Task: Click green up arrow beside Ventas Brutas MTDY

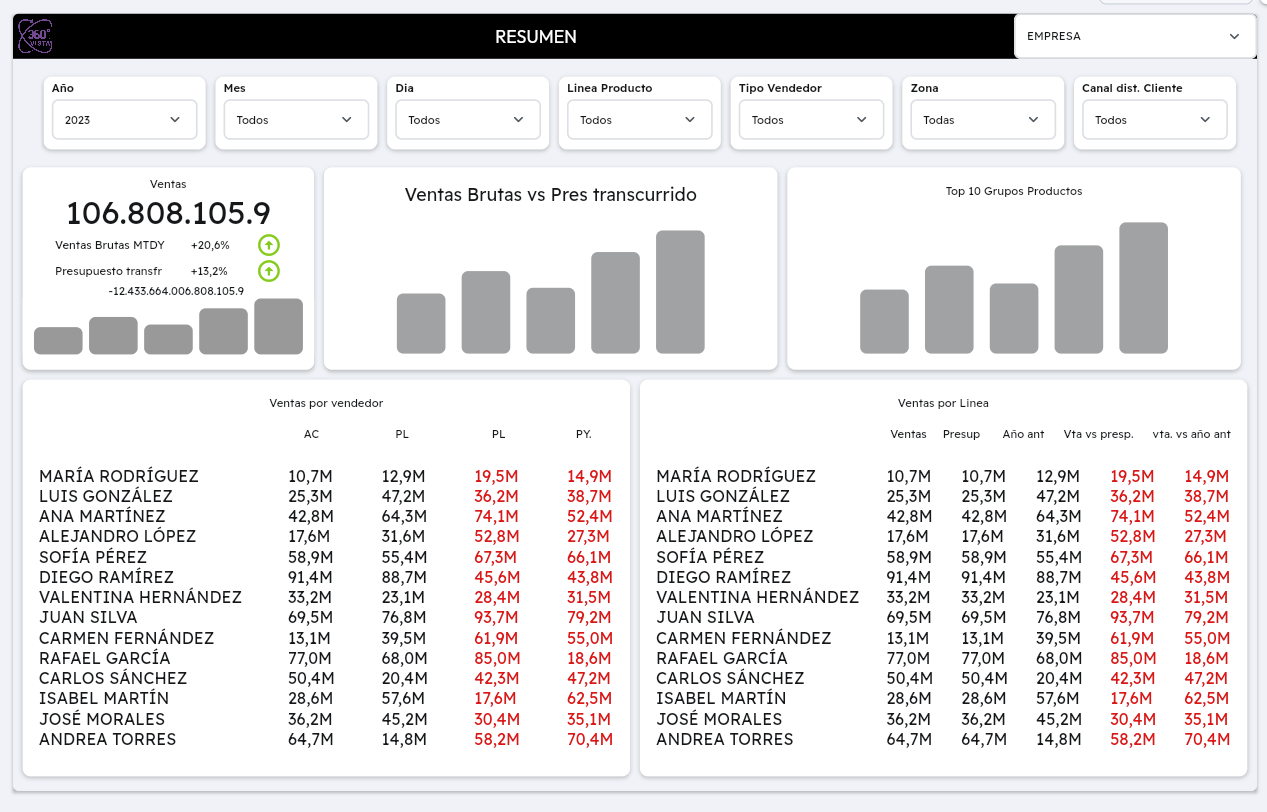Action: (268, 245)
